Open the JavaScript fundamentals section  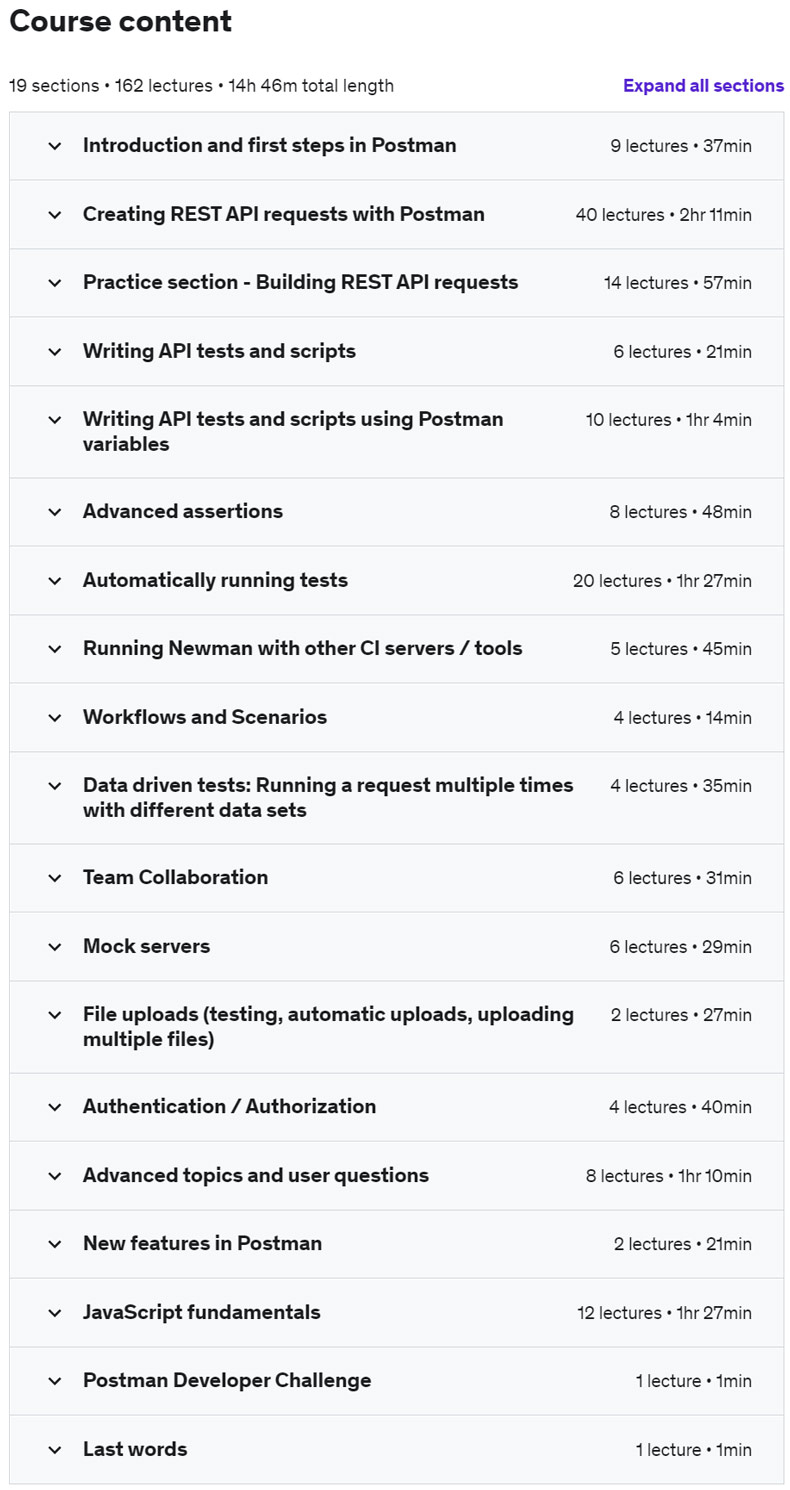point(202,1312)
